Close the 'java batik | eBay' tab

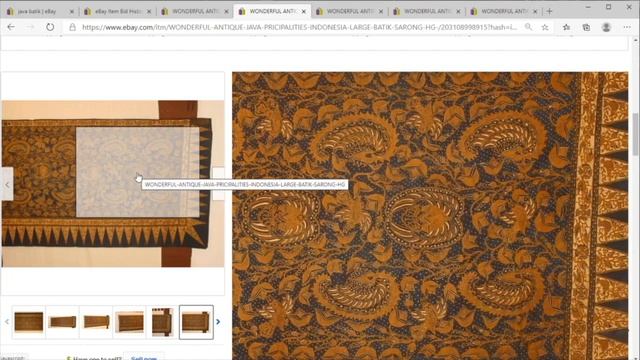tap(72, 12)
